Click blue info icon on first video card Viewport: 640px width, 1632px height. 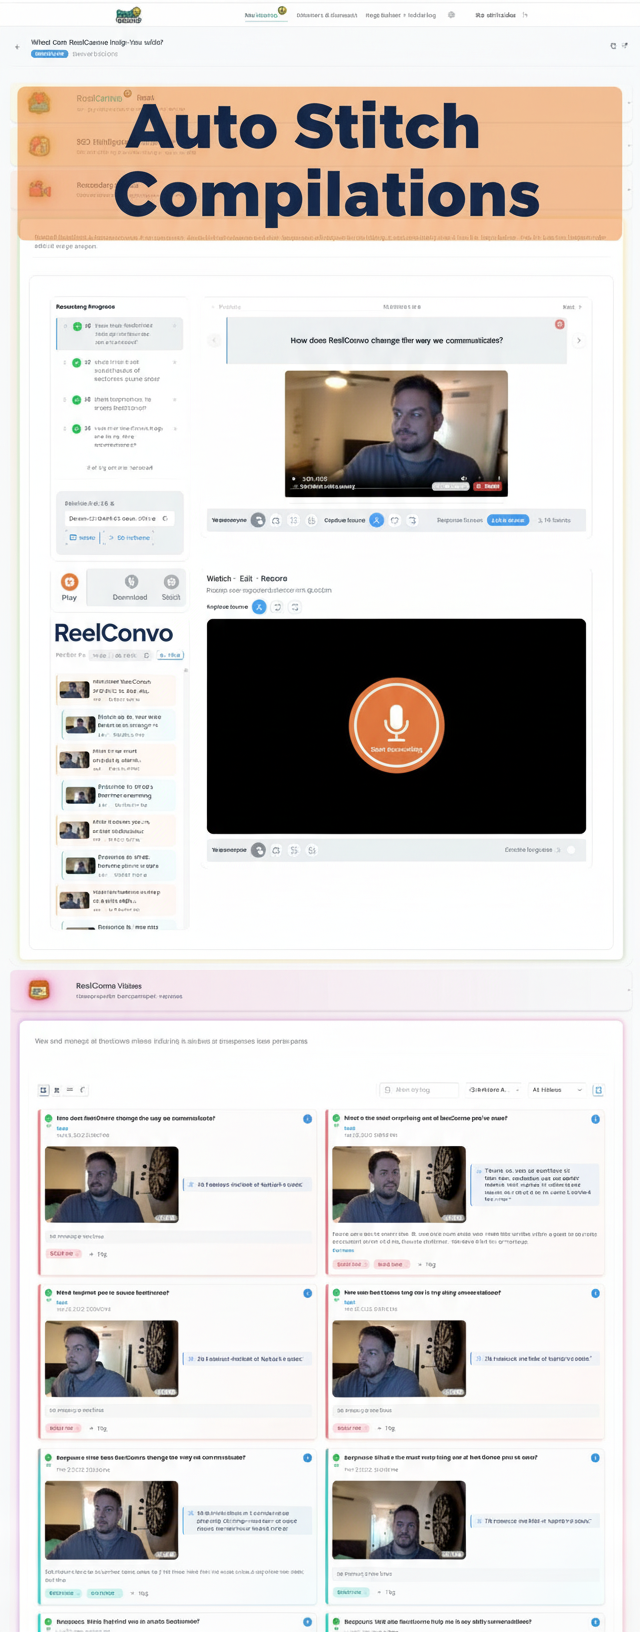click(x=307, y=1118)
